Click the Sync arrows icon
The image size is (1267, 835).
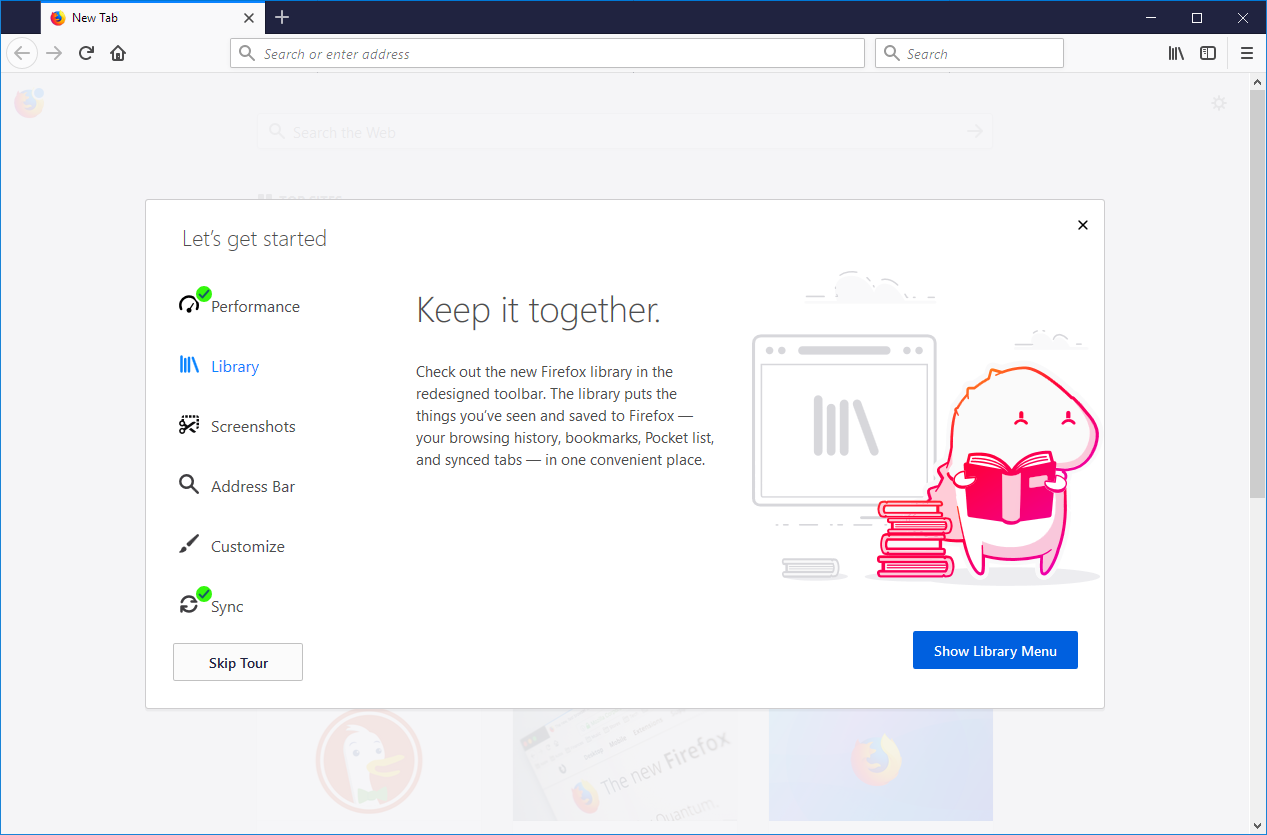tap(189, 604)
